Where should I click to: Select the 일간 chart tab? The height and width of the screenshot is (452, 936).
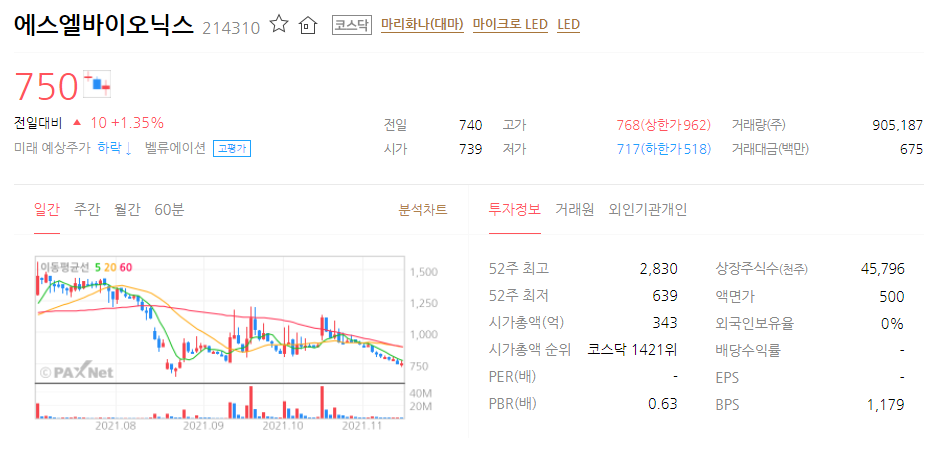(x=47, y=210)
